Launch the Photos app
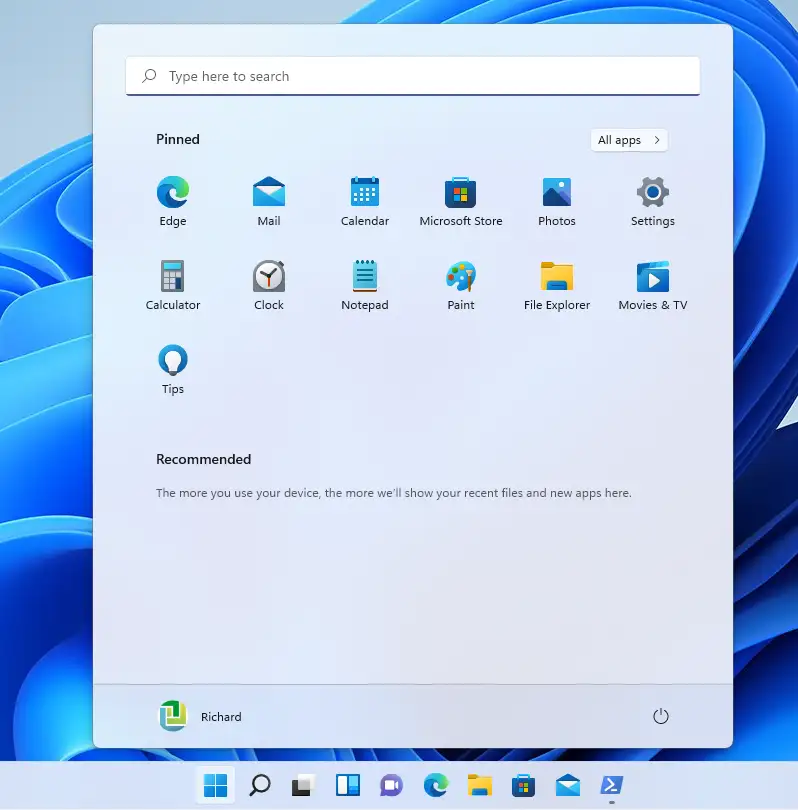 point(557,202)
